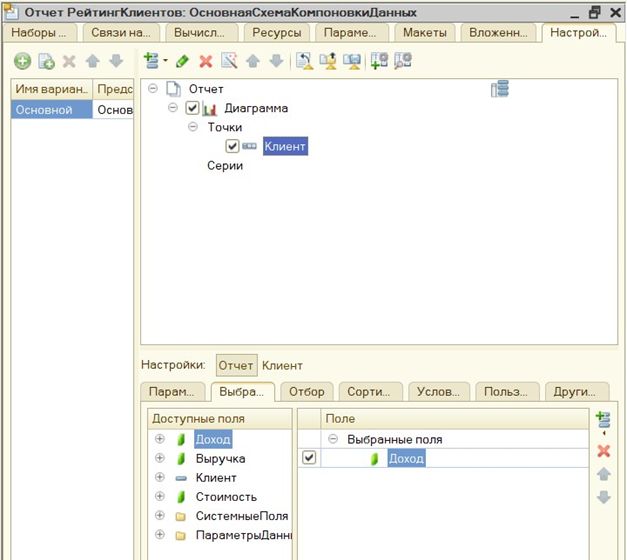Click element custom settings icon with green plus
Viewport: 627px width, 560px height.
point(379,61)
